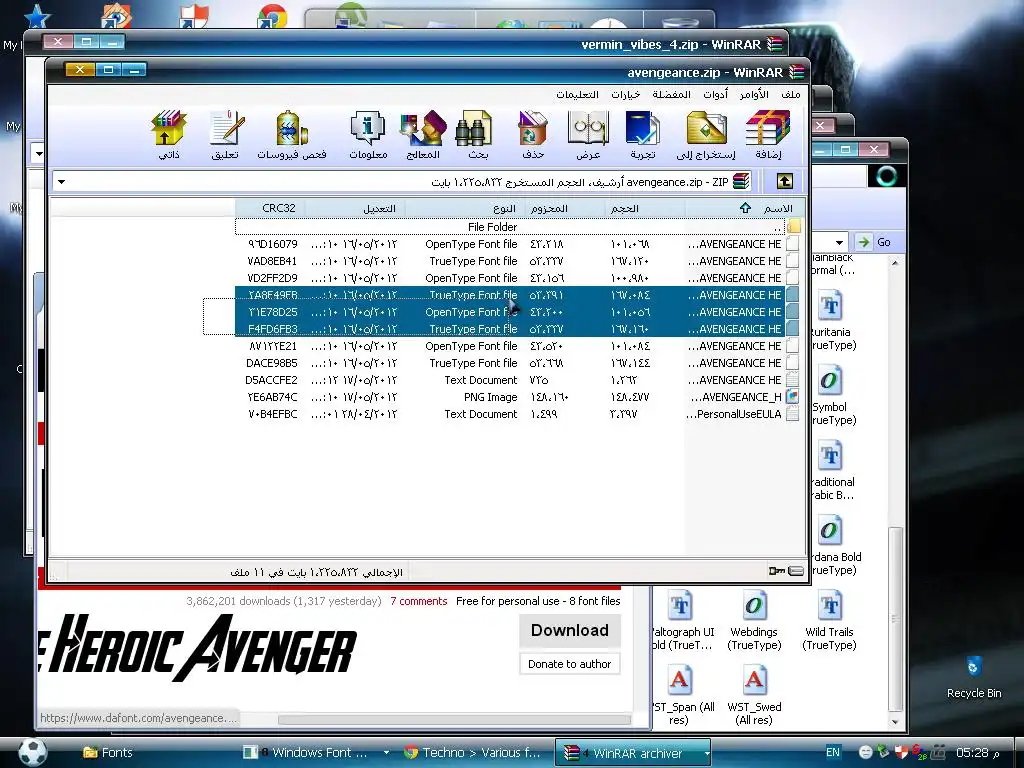This screenshot has width=1024, height=768.
Task: Sort by the CRC32 column header
Action: 270,208
